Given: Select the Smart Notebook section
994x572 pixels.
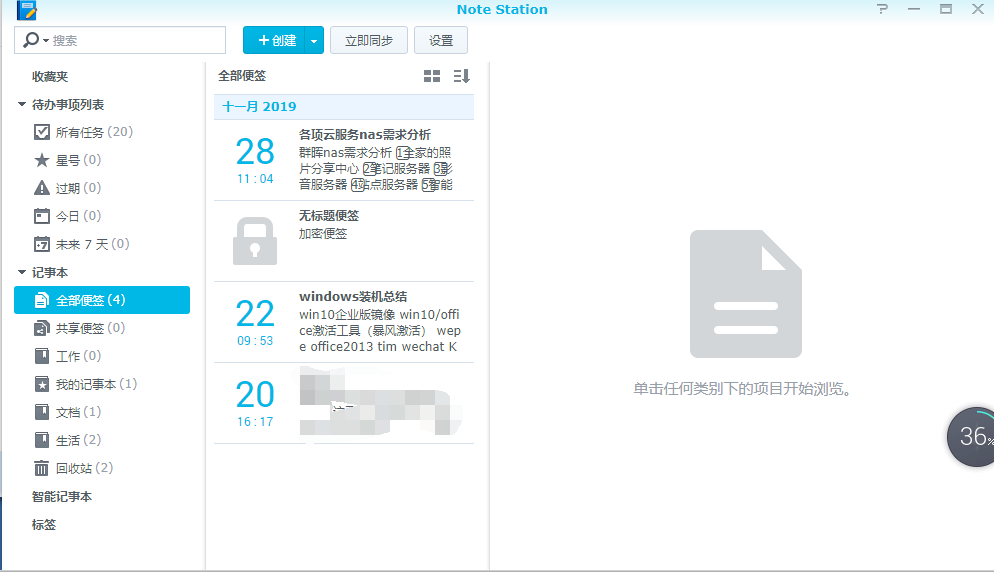Looking at the screenshot, I should tap(62, 496).
